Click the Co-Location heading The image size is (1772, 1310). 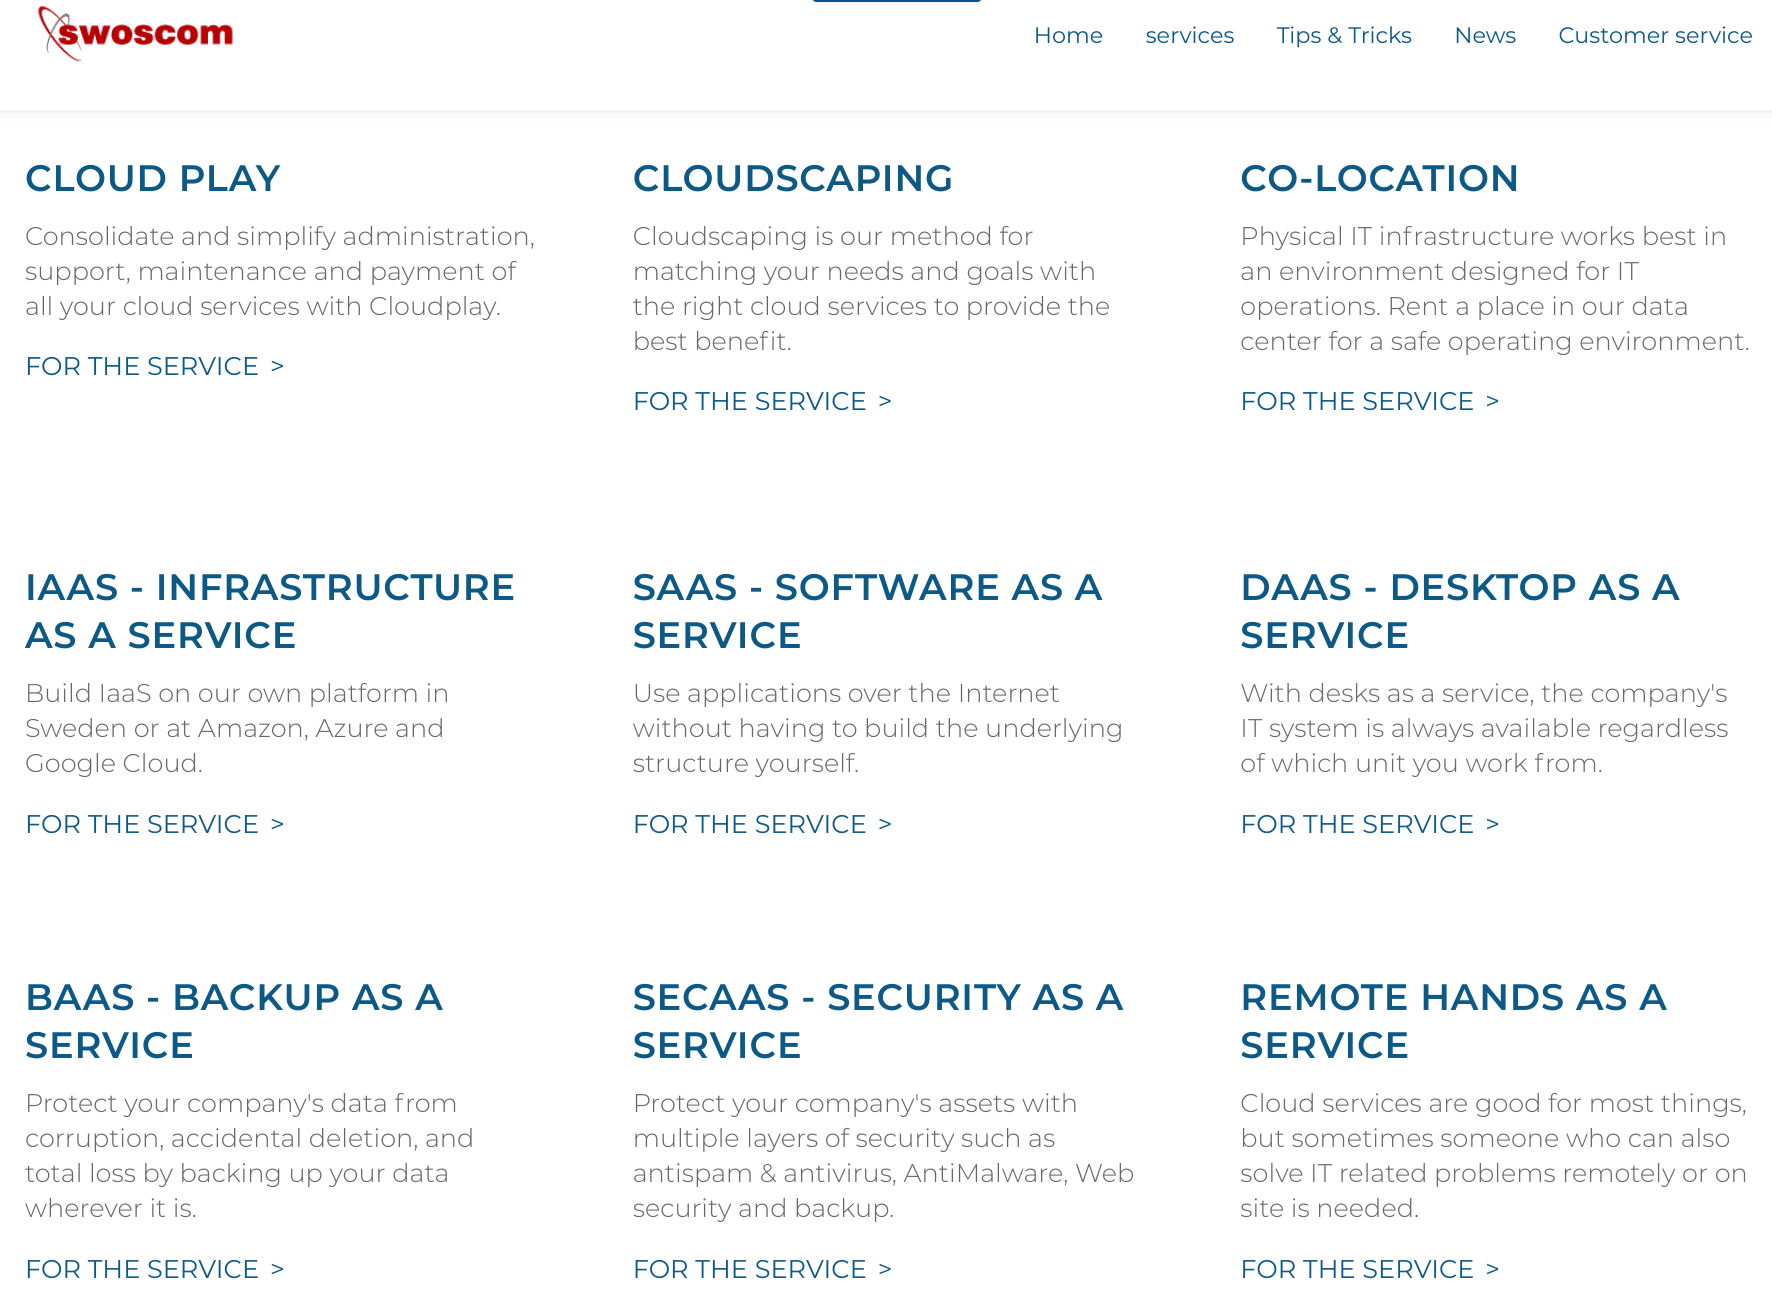(x=1379, y=178)
